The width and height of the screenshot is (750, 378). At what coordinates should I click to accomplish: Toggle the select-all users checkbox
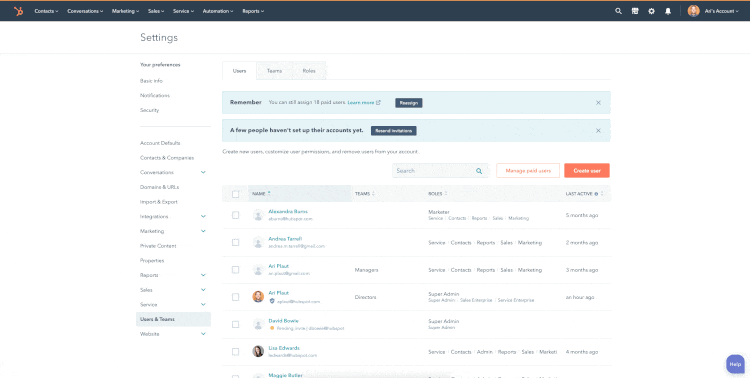pos(235,194)
